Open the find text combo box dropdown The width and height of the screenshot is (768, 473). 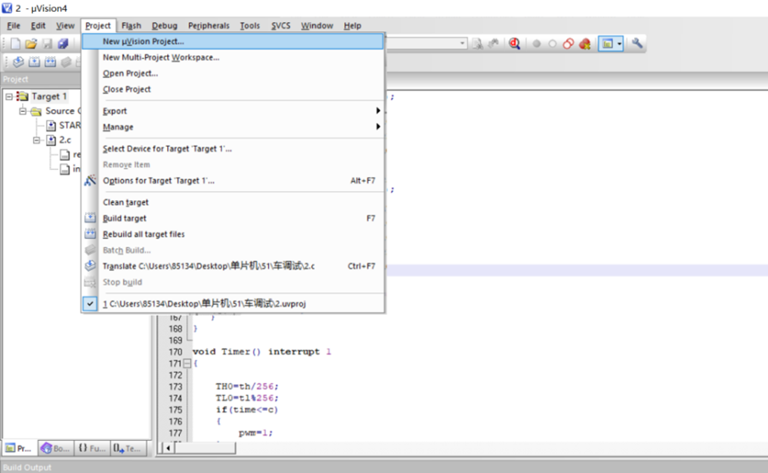pyautogui.click(x=462, y=44)
